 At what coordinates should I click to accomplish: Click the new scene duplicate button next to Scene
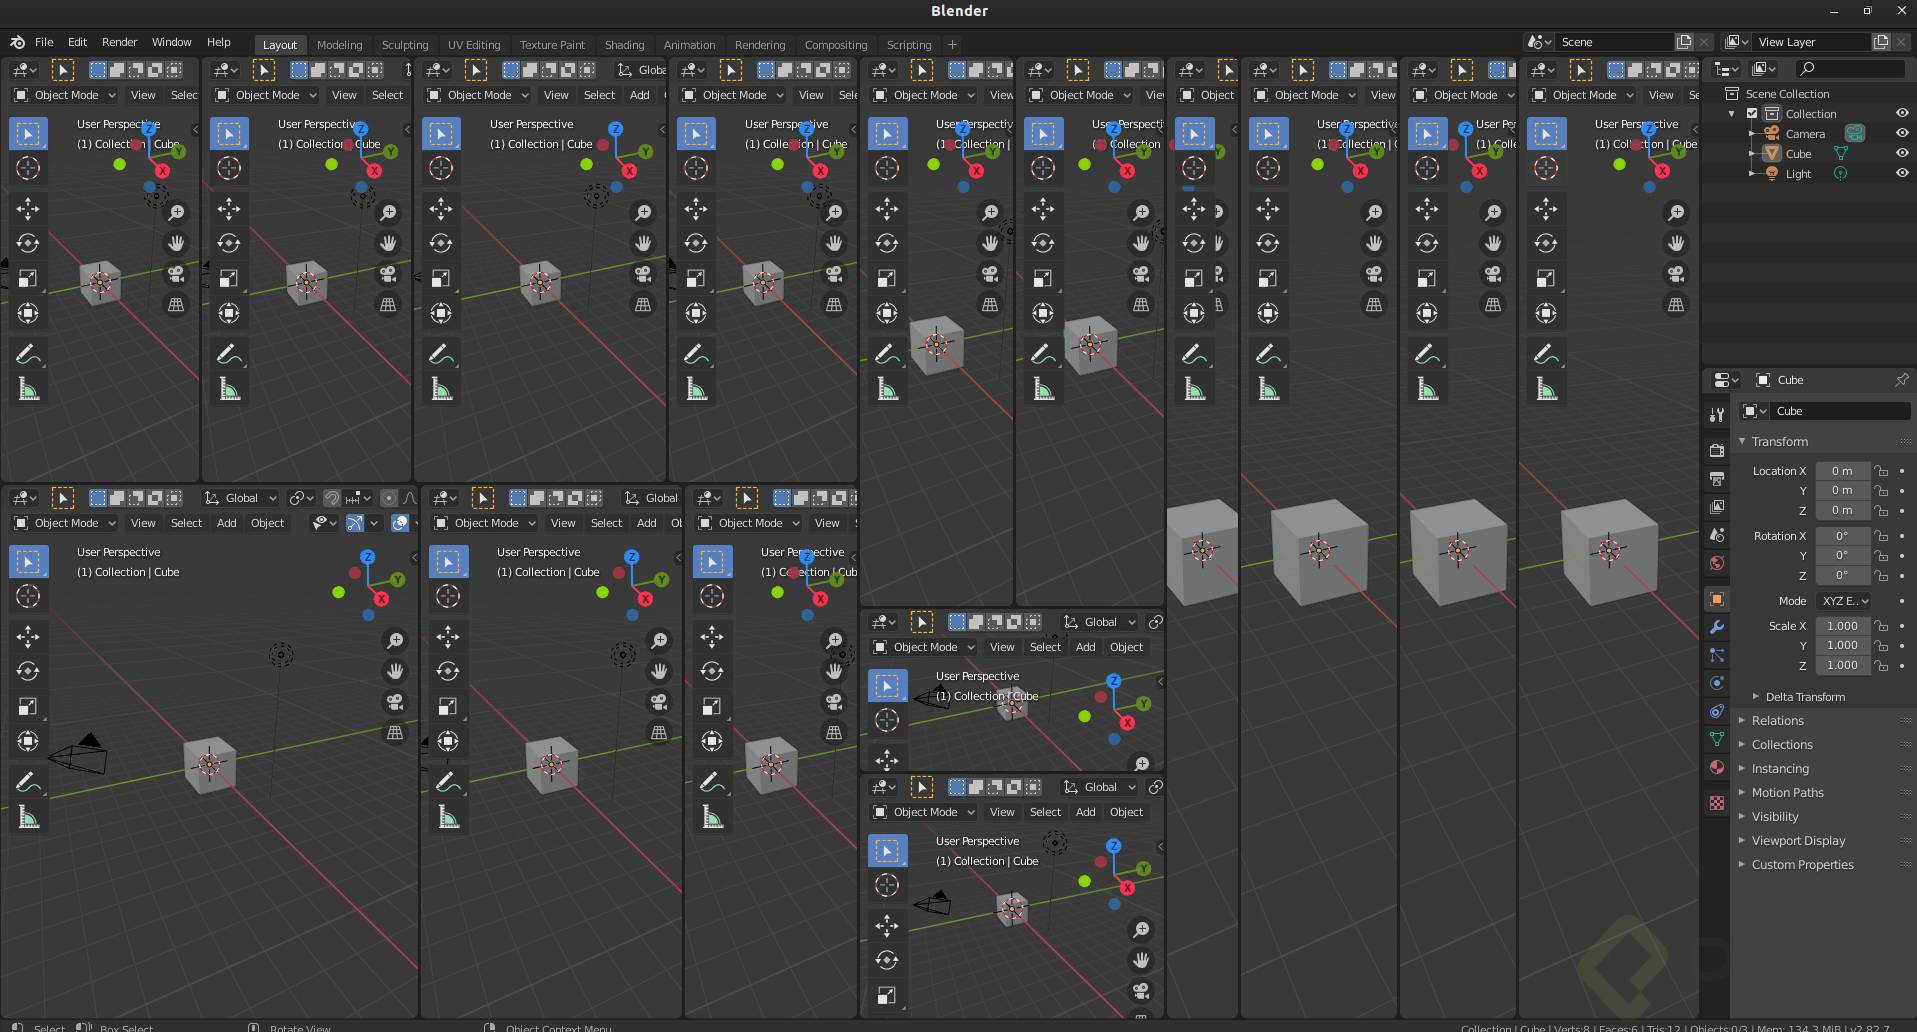1684,41
